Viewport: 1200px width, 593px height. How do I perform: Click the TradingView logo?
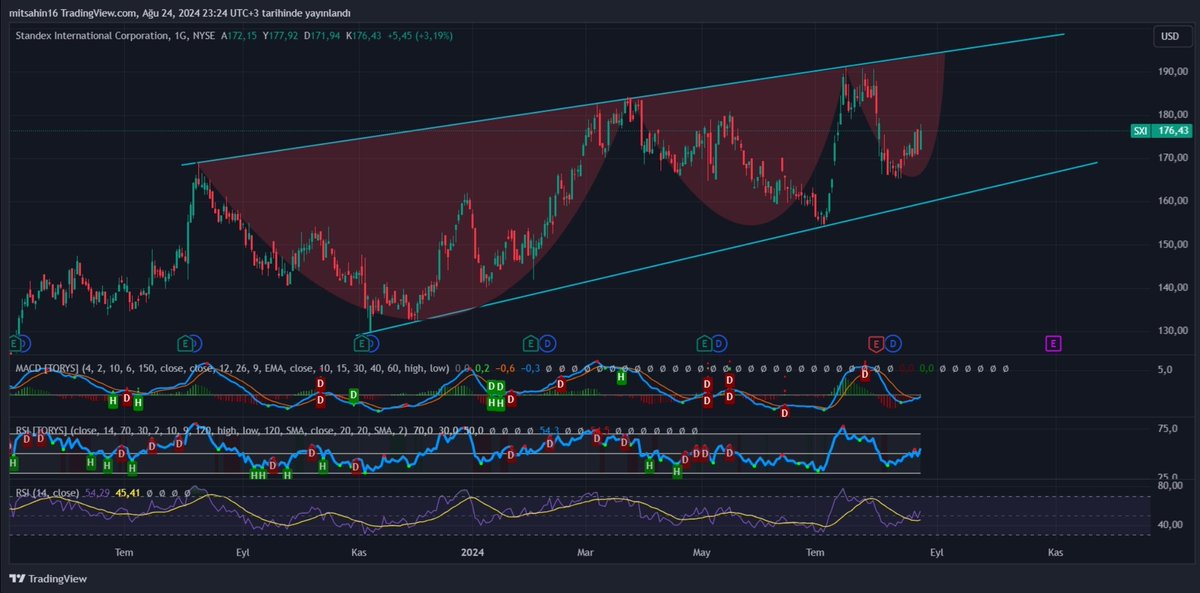[48, 578]
